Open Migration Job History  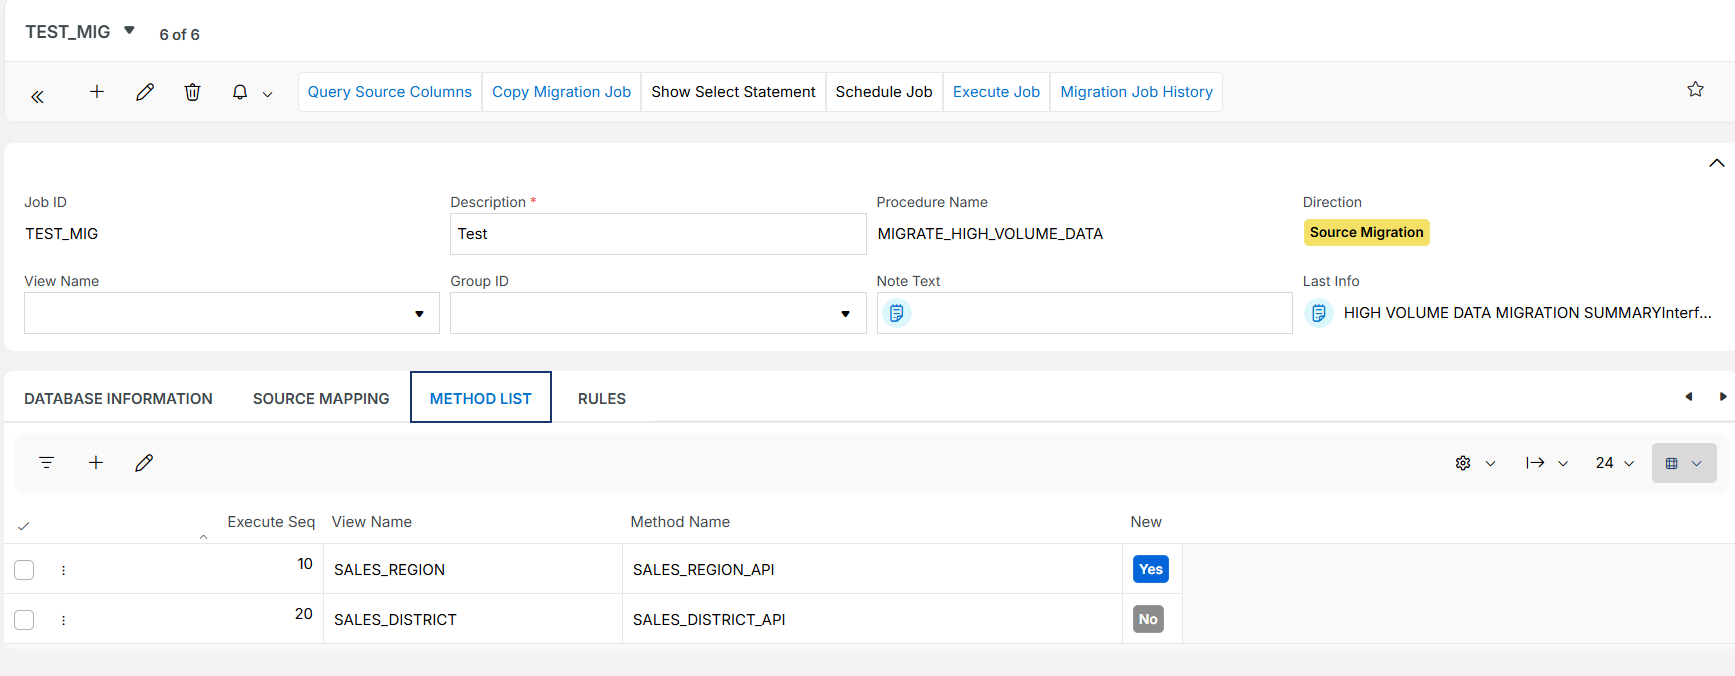pyautogui.click(x=1136, y=92)
